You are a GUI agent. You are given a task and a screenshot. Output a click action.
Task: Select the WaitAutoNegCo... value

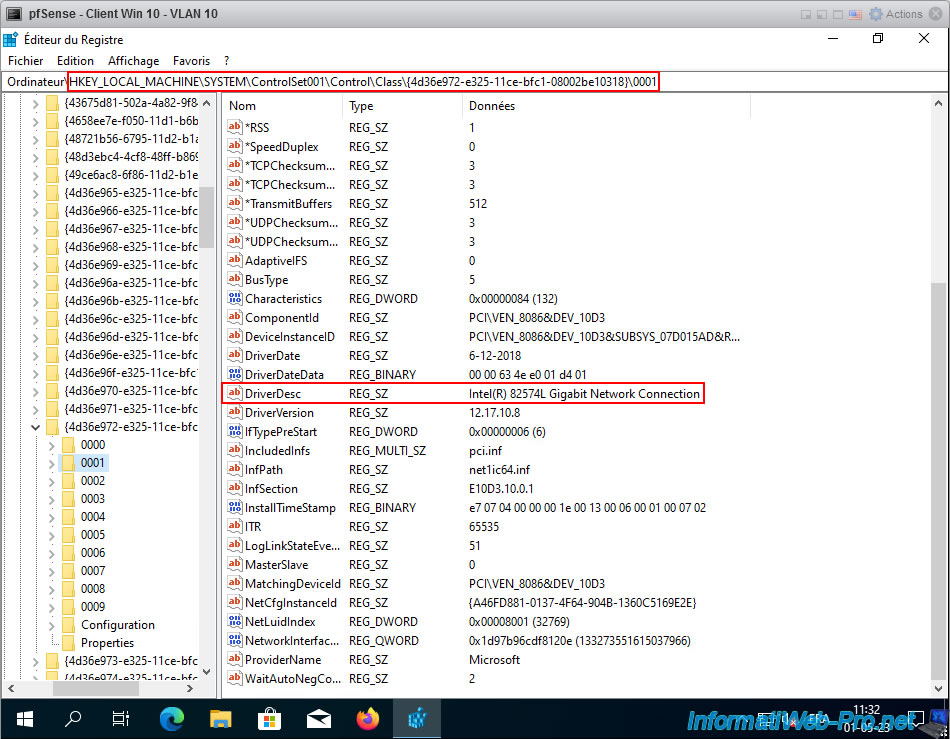pyautogui.click(x=293, y=678)
